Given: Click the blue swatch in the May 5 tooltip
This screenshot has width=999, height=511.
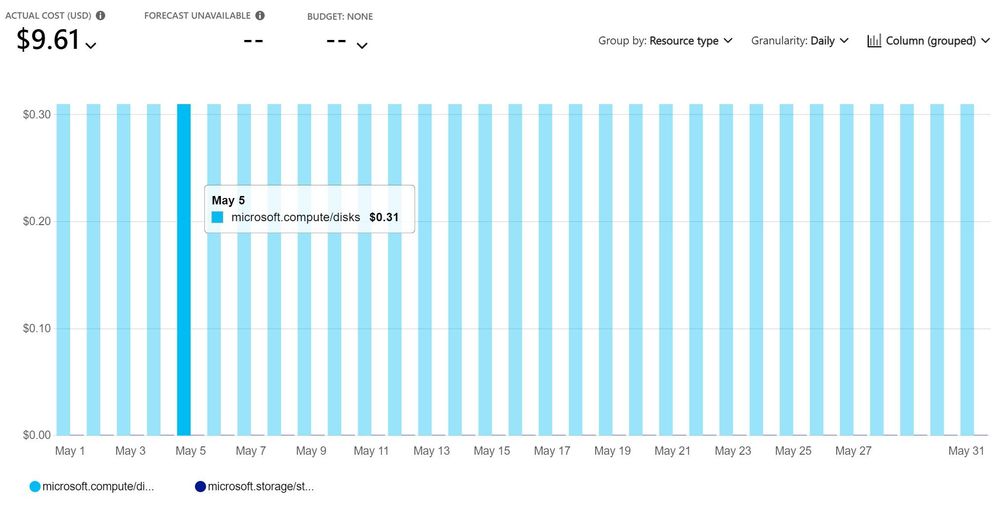Looking at the screenshot, I should (218, 217).
